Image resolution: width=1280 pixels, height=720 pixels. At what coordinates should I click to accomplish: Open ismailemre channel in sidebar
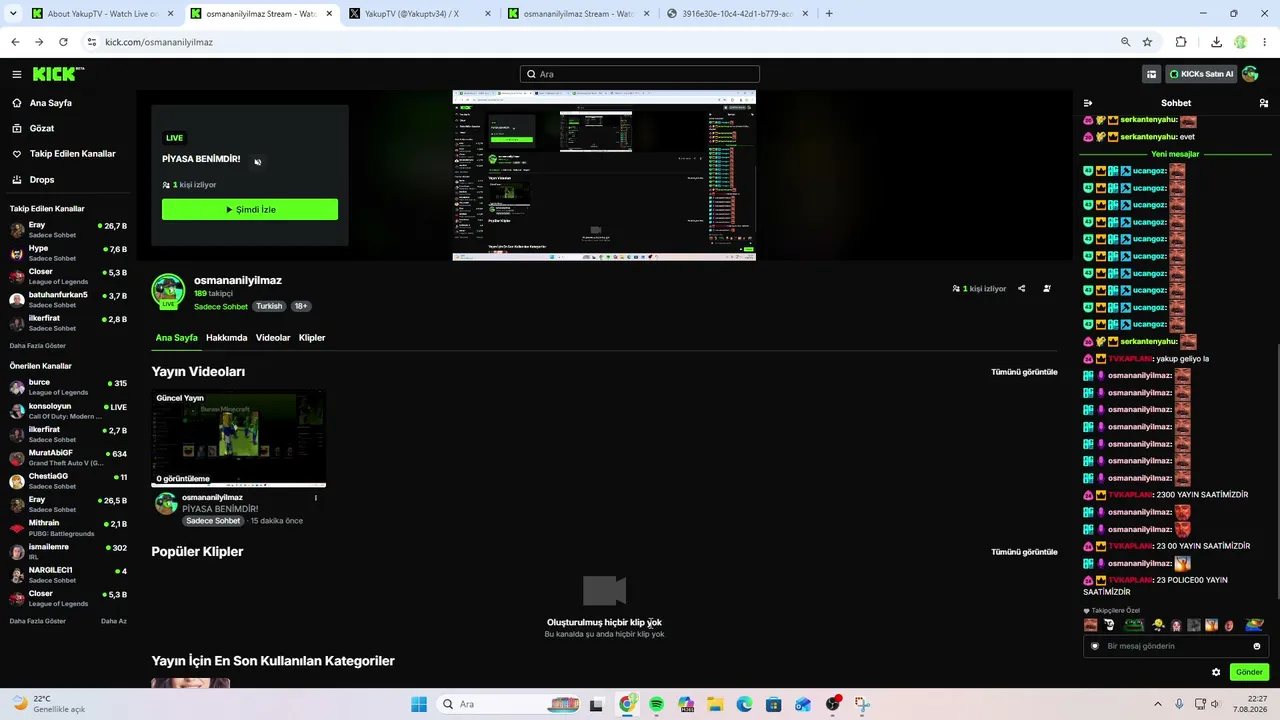[x=68, y=551]
